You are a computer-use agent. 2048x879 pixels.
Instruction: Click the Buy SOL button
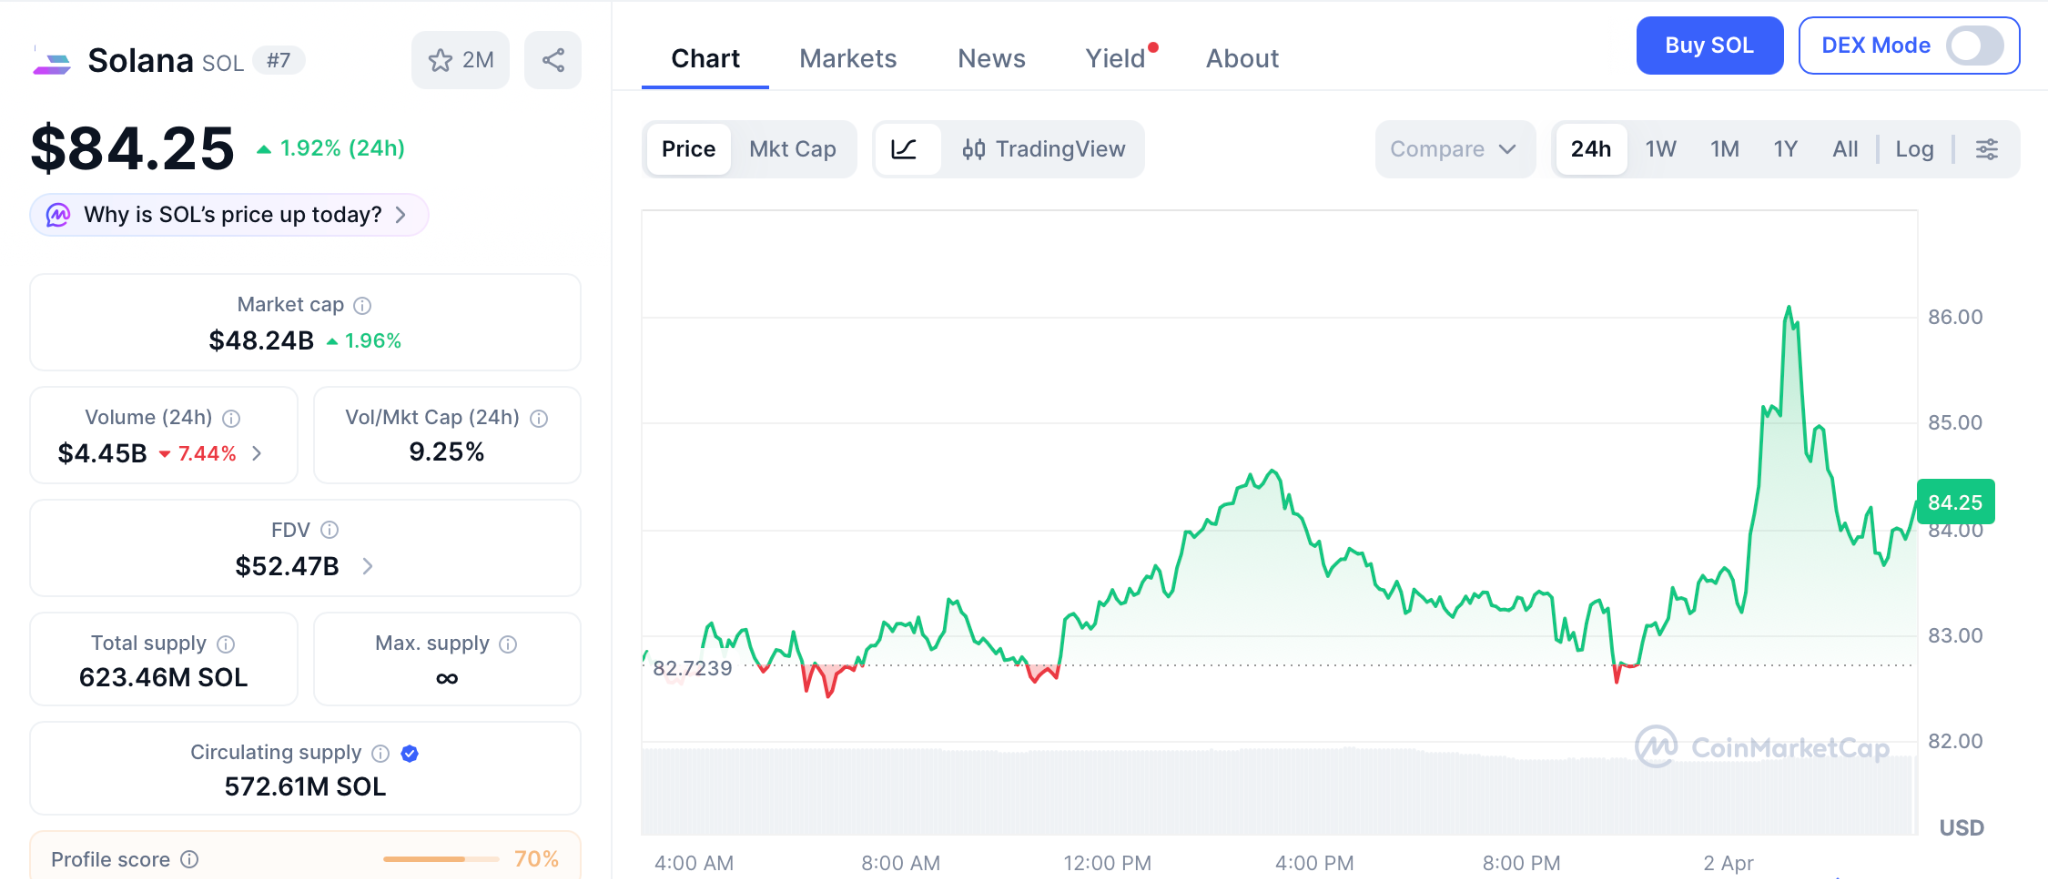[1708, 46]
